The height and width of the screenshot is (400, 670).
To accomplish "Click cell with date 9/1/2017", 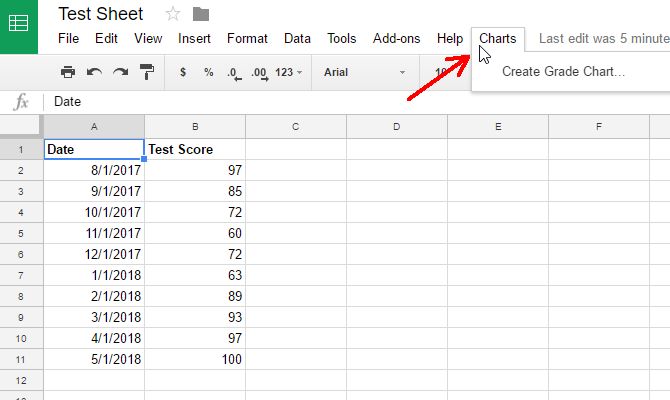I will [x=94, y=191].
